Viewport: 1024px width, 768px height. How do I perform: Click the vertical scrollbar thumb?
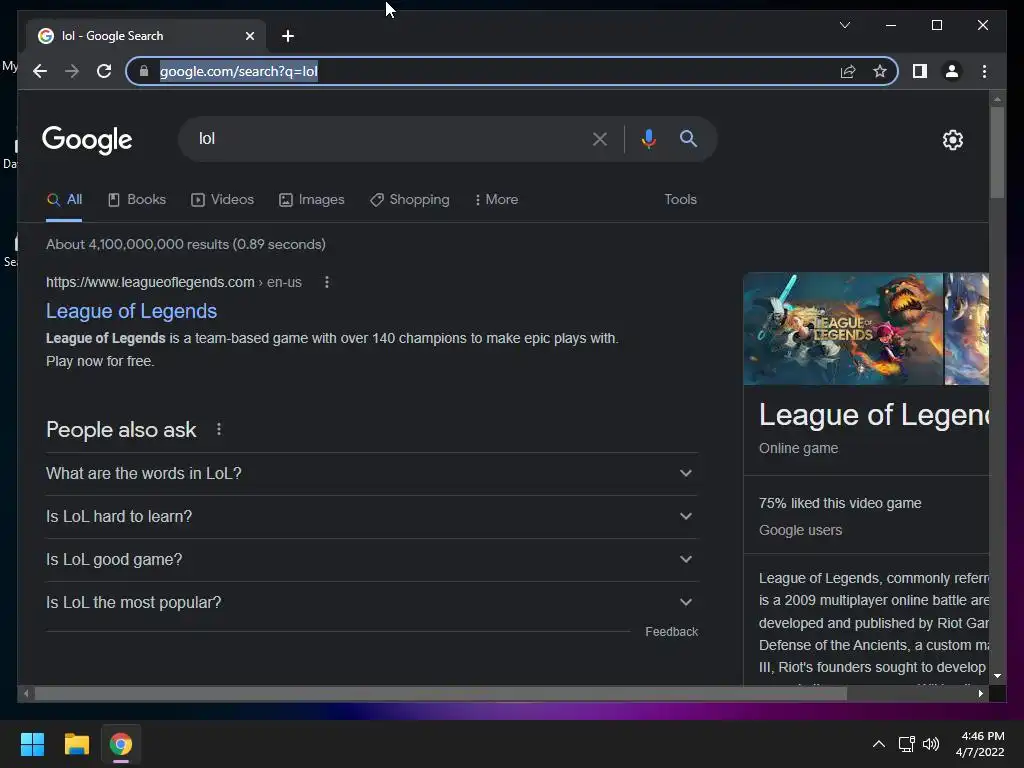point(997,152)
